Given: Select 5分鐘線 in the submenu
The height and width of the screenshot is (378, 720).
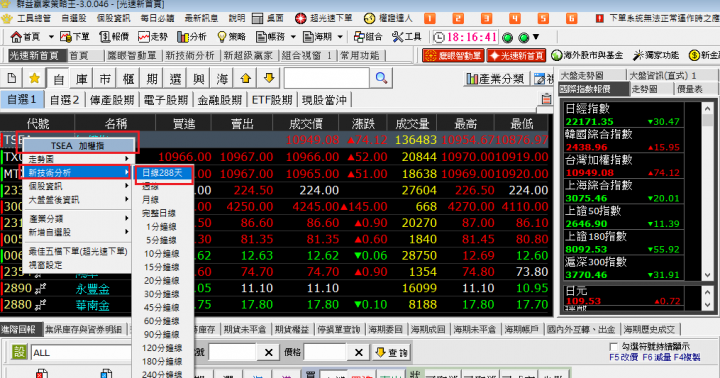Looking at the screenshot, I should pos(163,240).
